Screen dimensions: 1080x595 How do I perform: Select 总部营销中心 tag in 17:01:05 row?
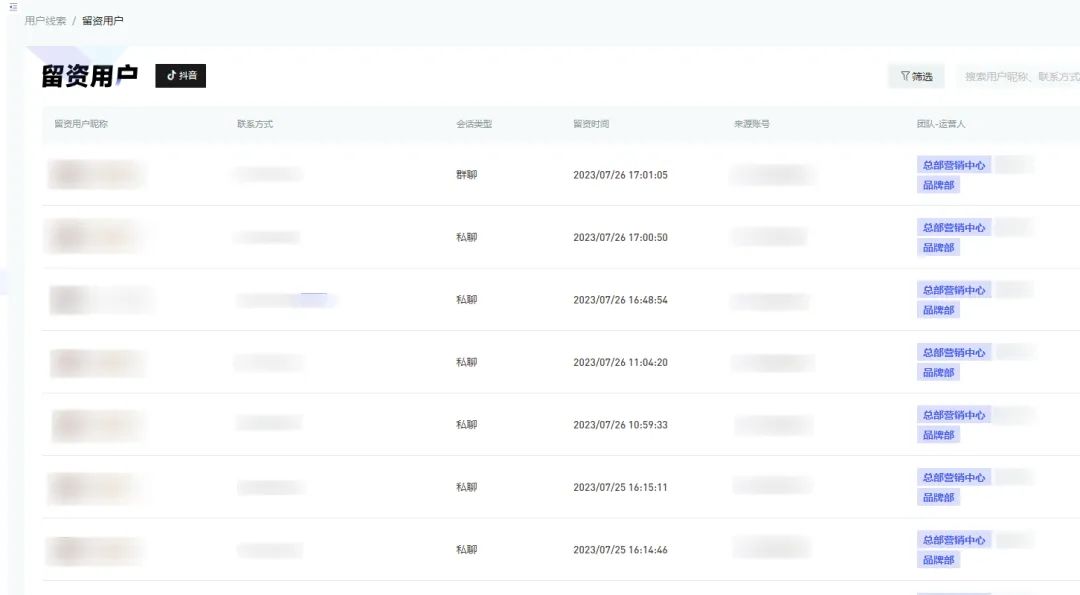[954, 165]
